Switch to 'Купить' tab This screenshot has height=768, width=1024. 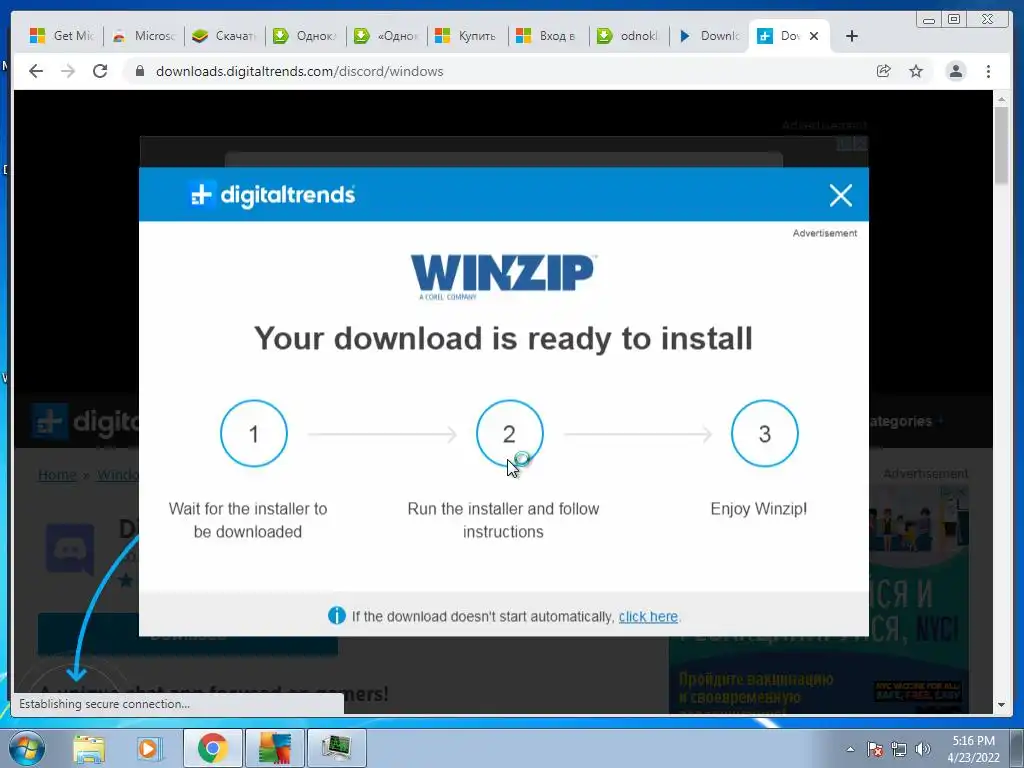468,36
